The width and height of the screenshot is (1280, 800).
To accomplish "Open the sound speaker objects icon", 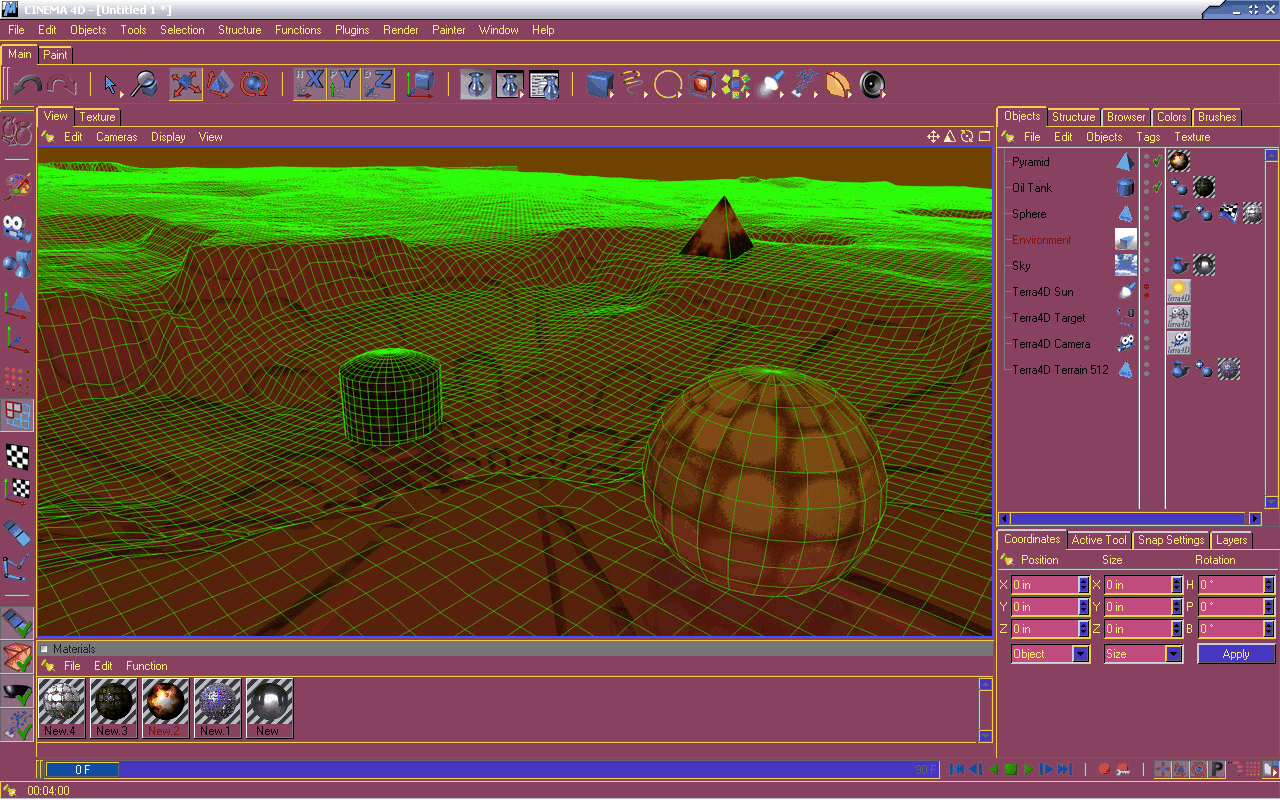I will pyautogui.click(x=872, y=85).
